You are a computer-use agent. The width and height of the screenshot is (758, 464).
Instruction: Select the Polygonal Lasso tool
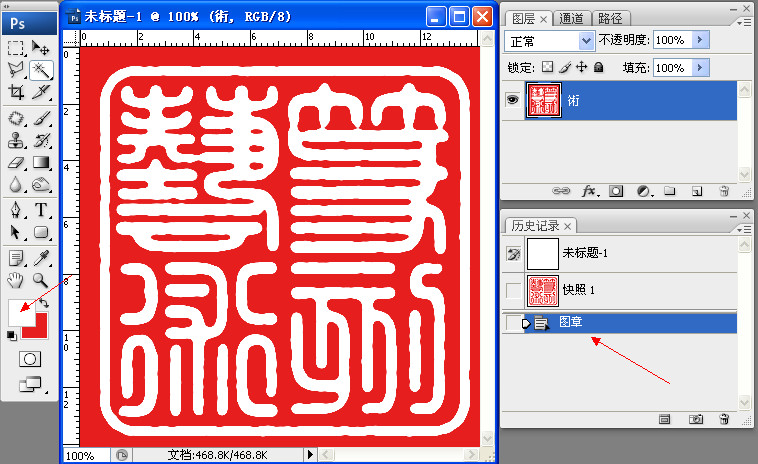tap(15, 70)
